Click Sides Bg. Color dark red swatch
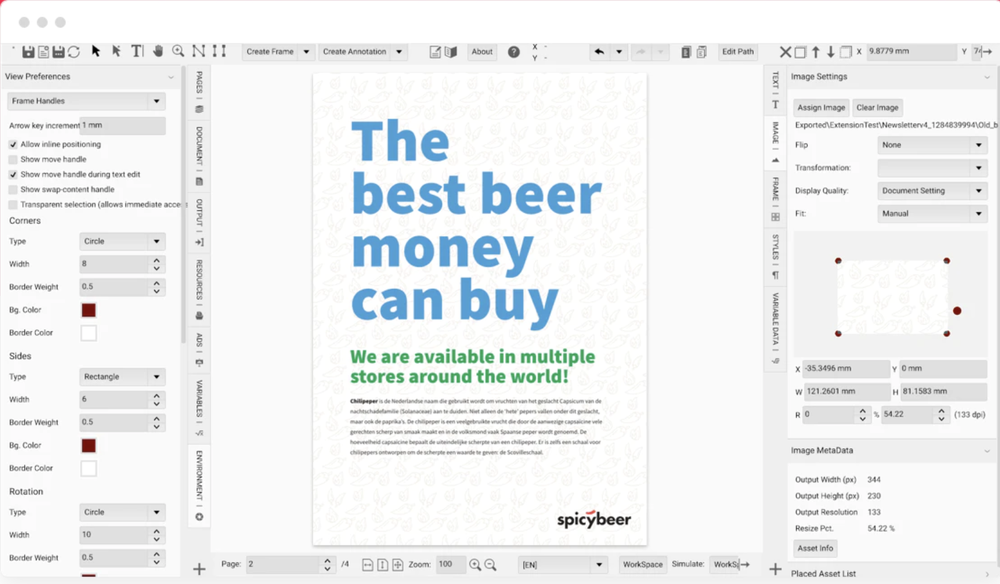The image size is (1000, 584). click(89, 445)
